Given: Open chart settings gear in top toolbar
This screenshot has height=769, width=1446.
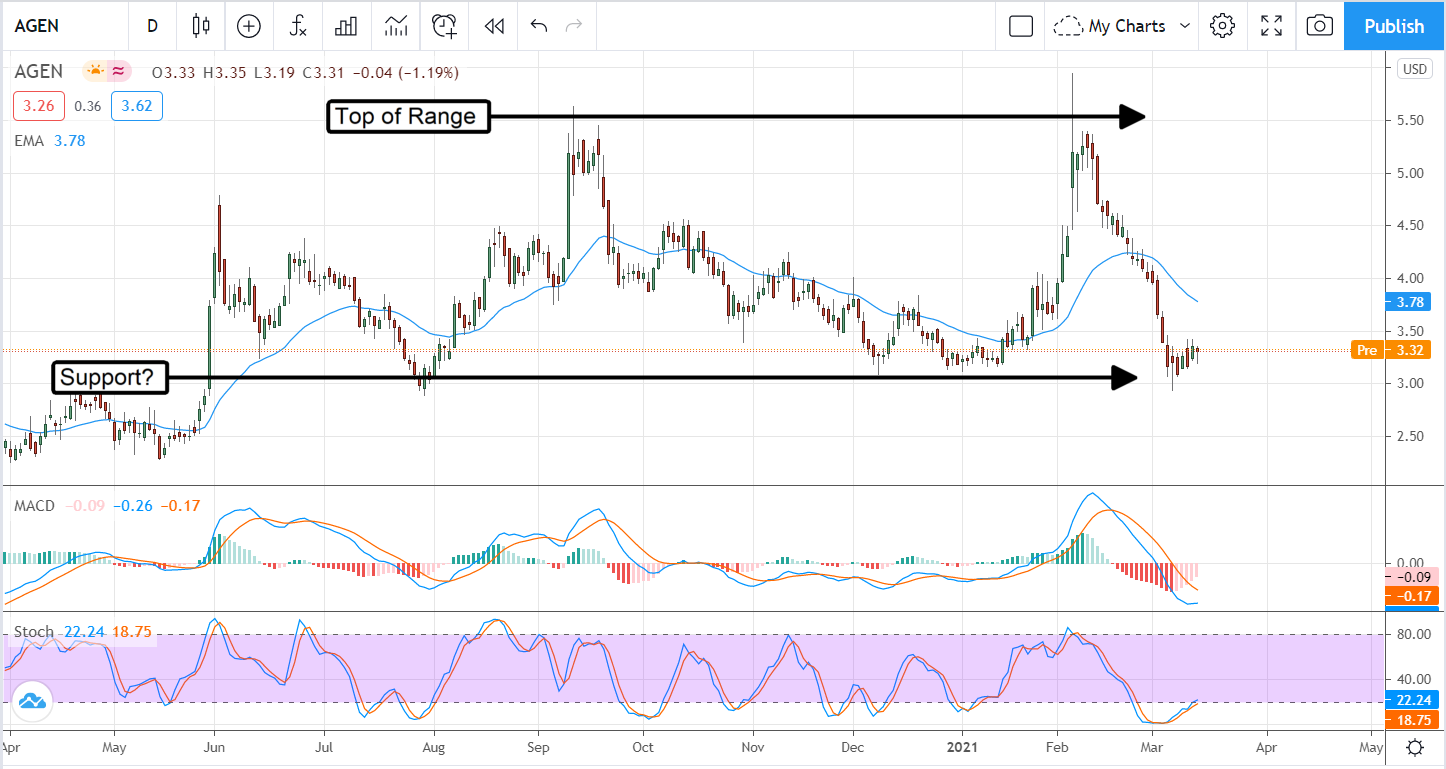Looking at the screenshot, I should pos(1221,26).
